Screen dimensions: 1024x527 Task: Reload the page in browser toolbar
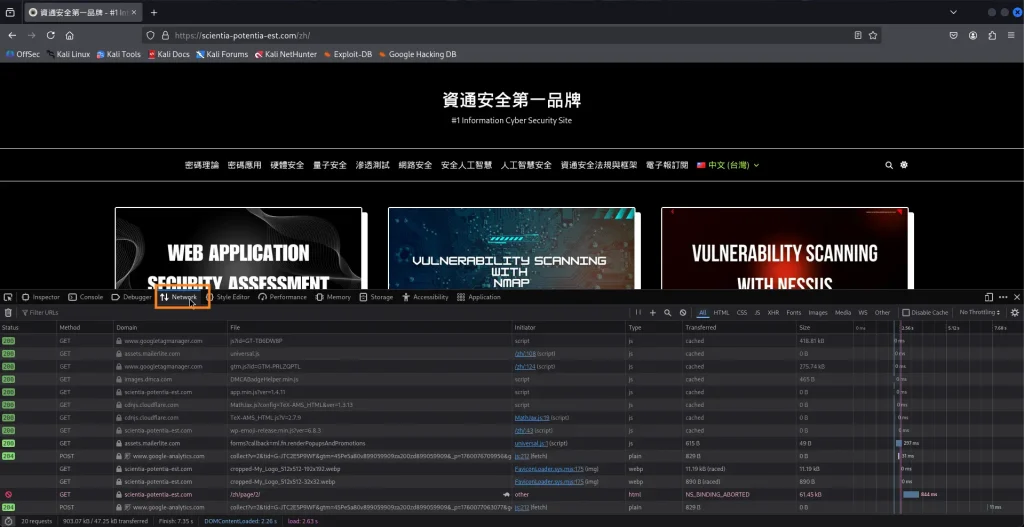pyautogui.click(x=49, y=35)
